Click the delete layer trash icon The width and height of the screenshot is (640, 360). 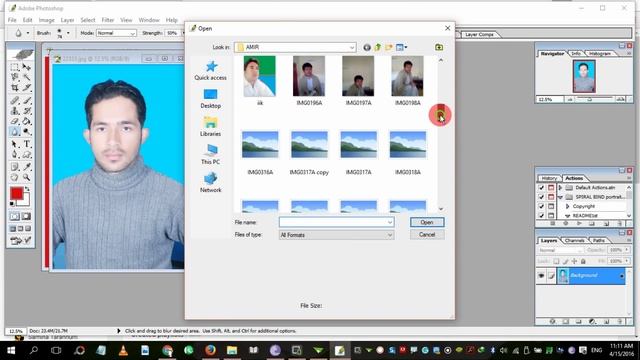point(620,321)
